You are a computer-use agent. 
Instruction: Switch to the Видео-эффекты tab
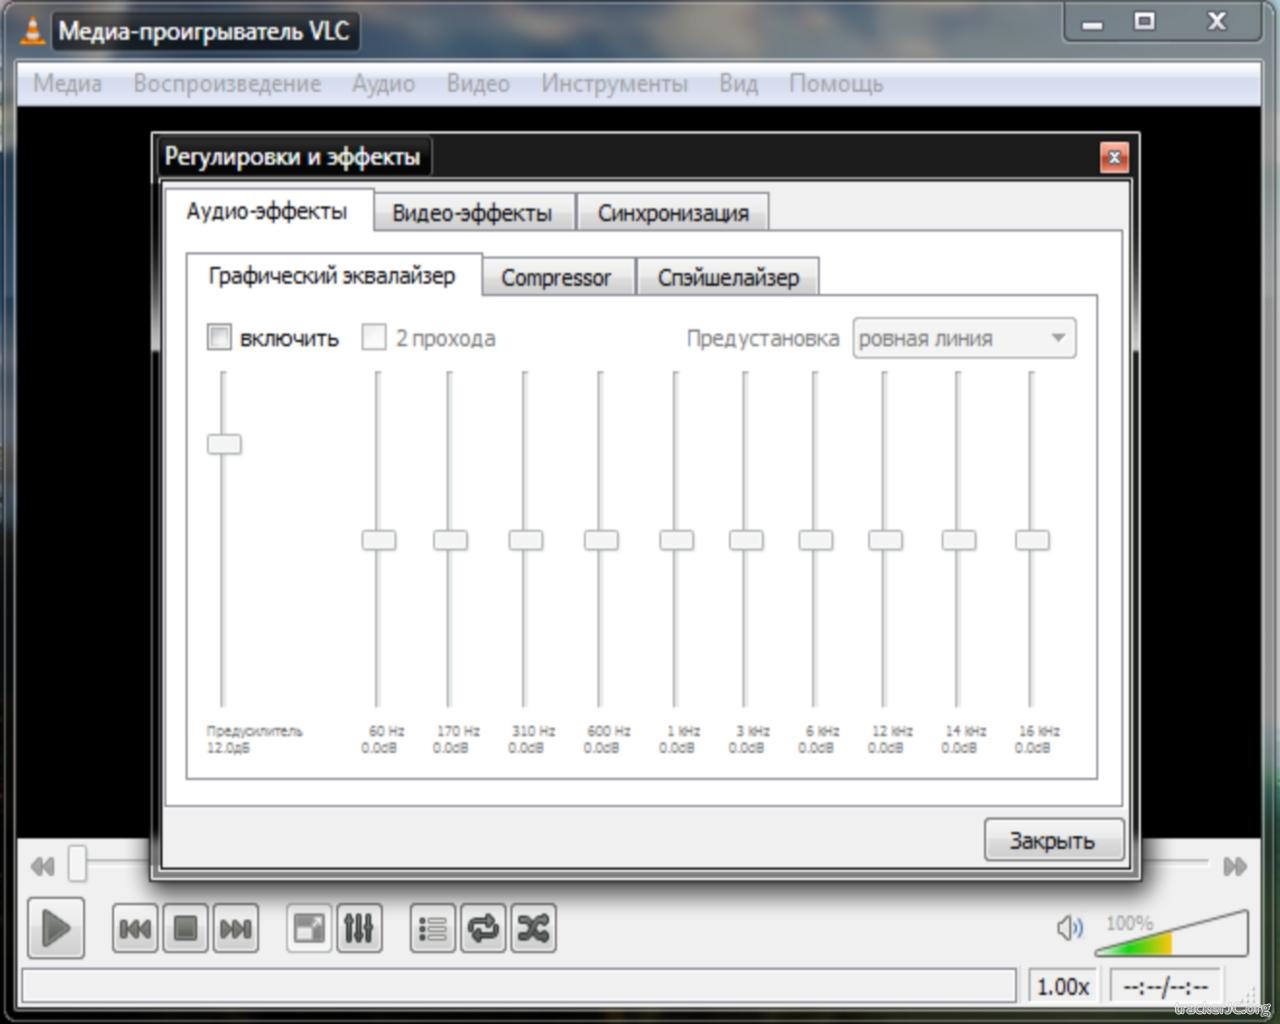pos(472,213)
